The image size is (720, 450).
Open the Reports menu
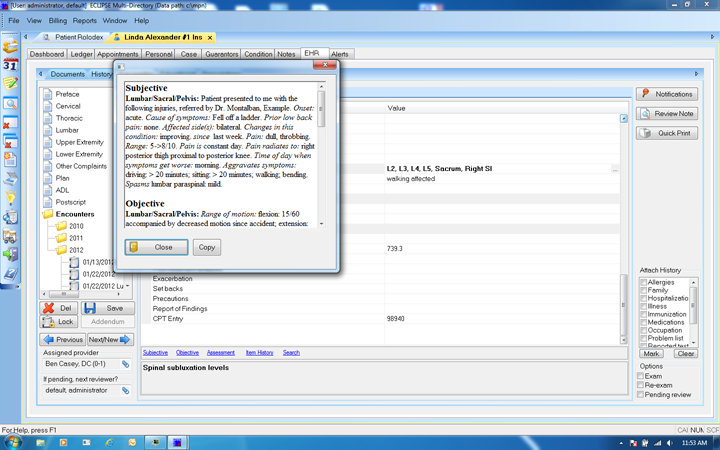tap(84, 21)
